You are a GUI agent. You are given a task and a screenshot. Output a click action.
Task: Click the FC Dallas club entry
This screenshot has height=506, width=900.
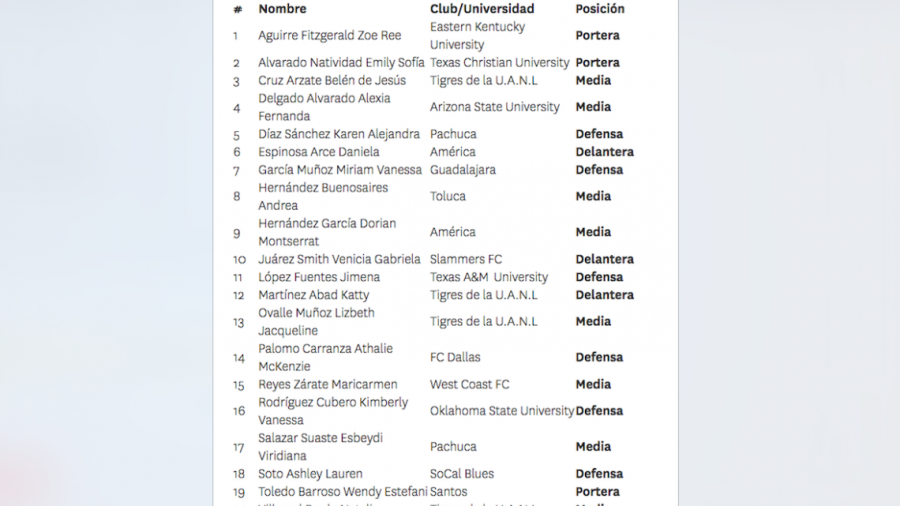point(455,357)
